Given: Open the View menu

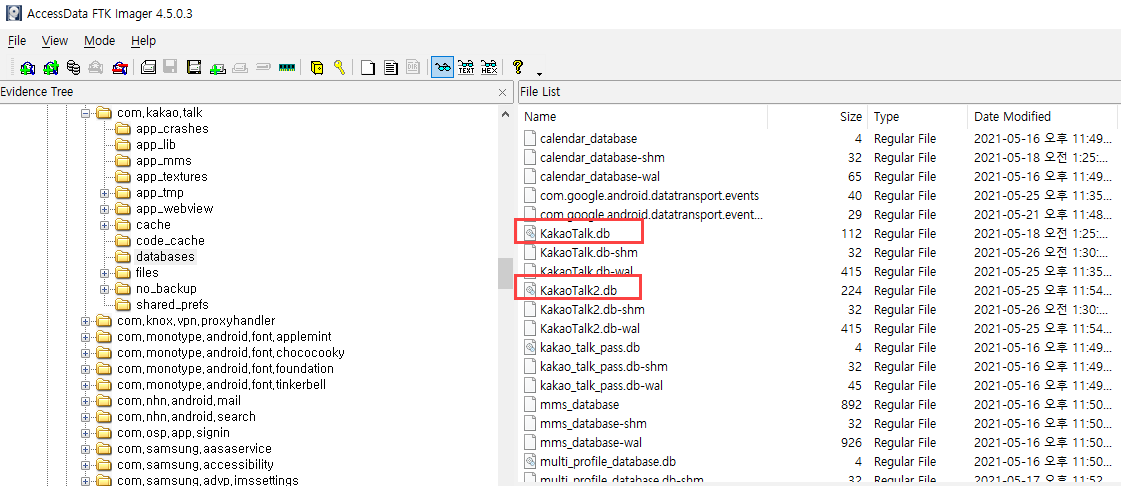Looking at the screenshot, I should [x=55, y=41].
